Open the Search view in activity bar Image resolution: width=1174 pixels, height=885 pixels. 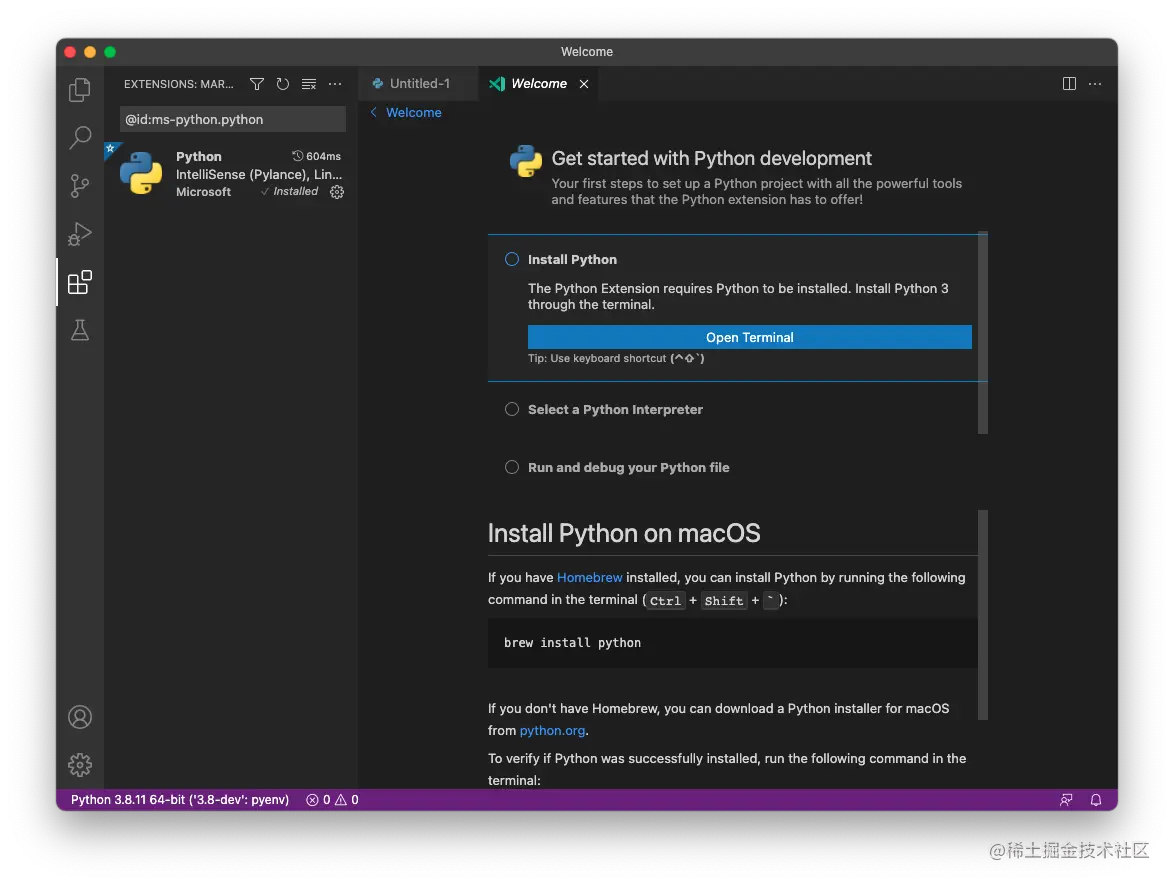(x=79, y=138)
